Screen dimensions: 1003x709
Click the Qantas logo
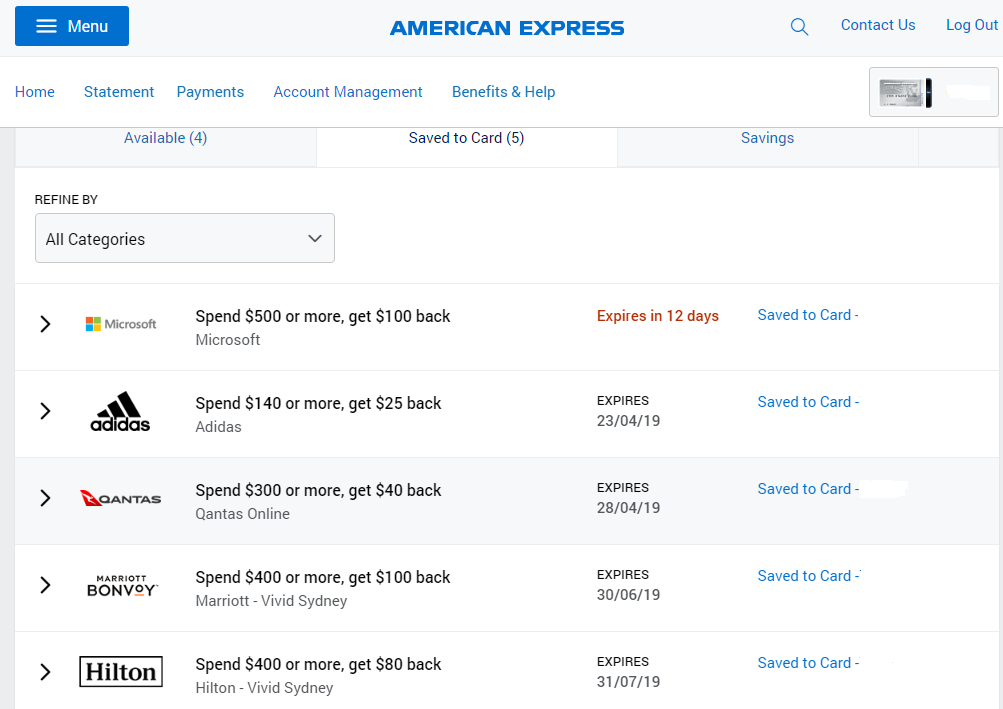point(120,498)
